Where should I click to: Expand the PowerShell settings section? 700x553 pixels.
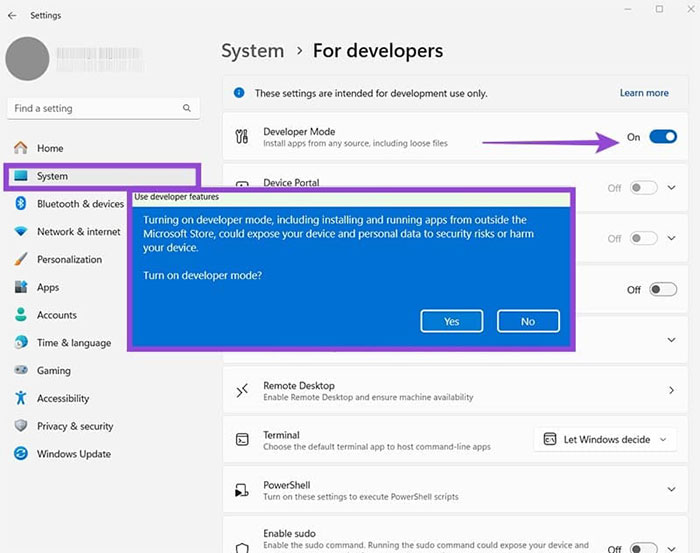pyautogui.click(x=671, y=489)
